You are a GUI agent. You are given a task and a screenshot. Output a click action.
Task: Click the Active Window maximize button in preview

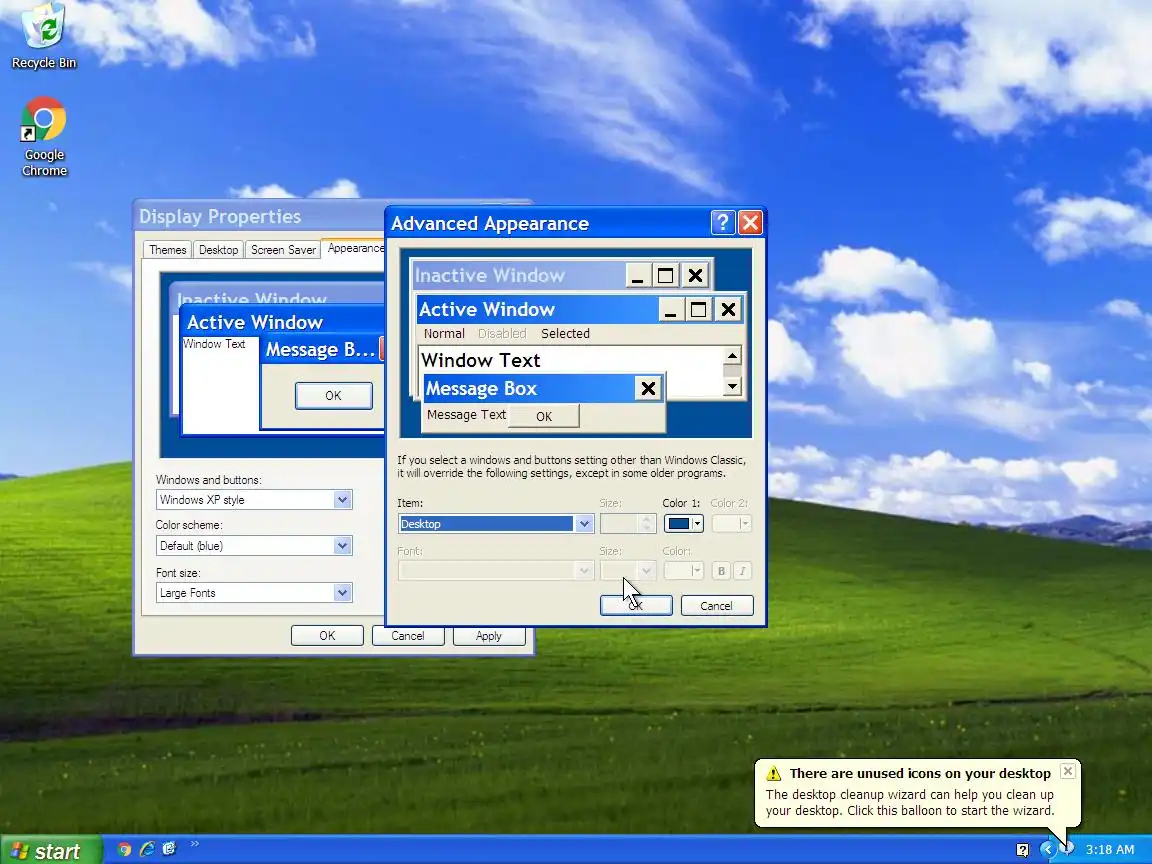click(699, 309)
